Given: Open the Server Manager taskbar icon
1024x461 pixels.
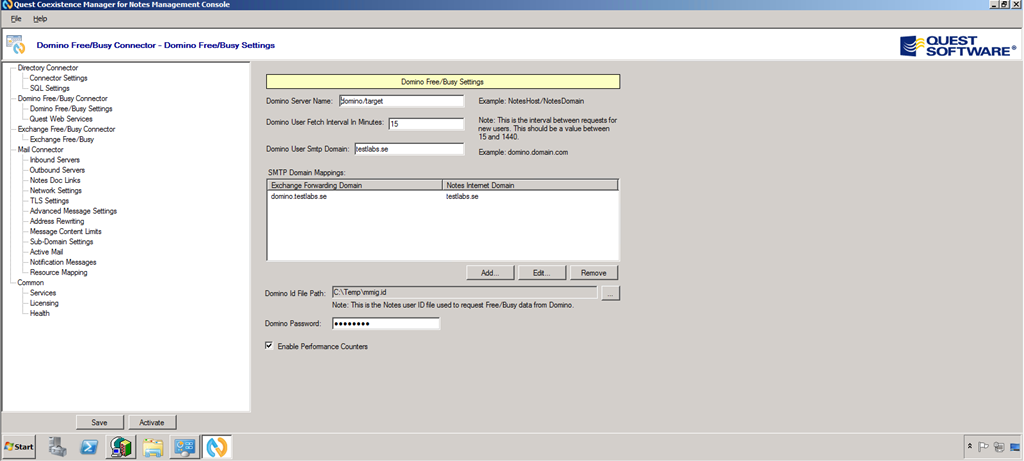Looking at the screenshot, I should click(x=58, y=447).
